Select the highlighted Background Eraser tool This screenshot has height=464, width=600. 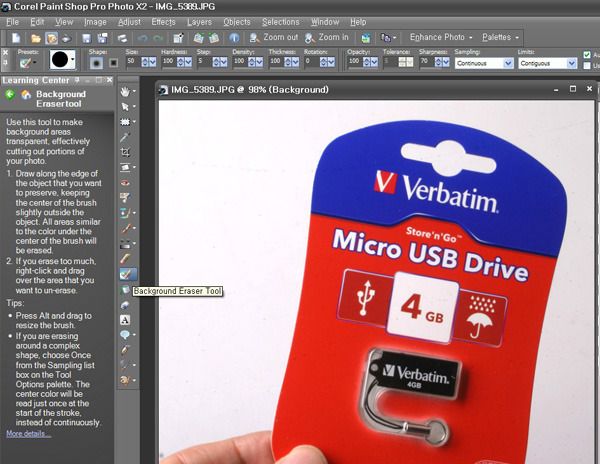pos(128,274)
